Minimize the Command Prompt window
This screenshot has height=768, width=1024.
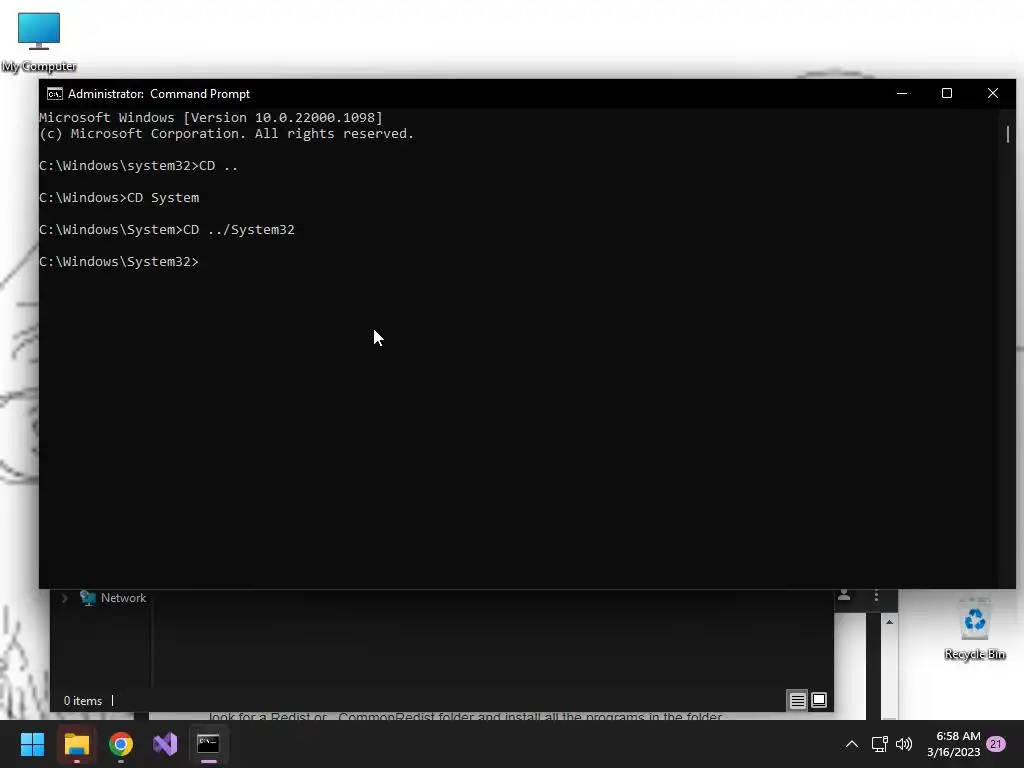[902, 93]
